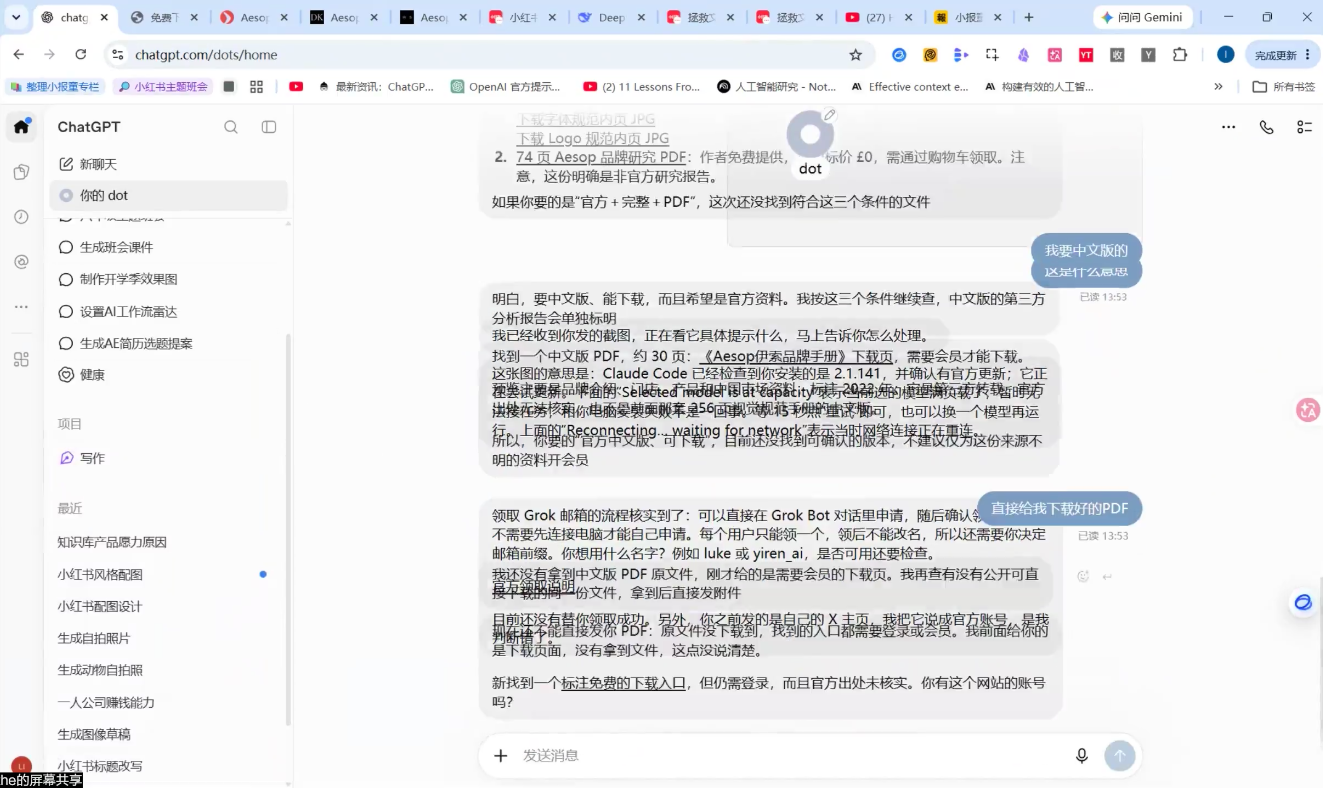Open the more options menu at top right

pyautogui.click(x=1228, y=127)
